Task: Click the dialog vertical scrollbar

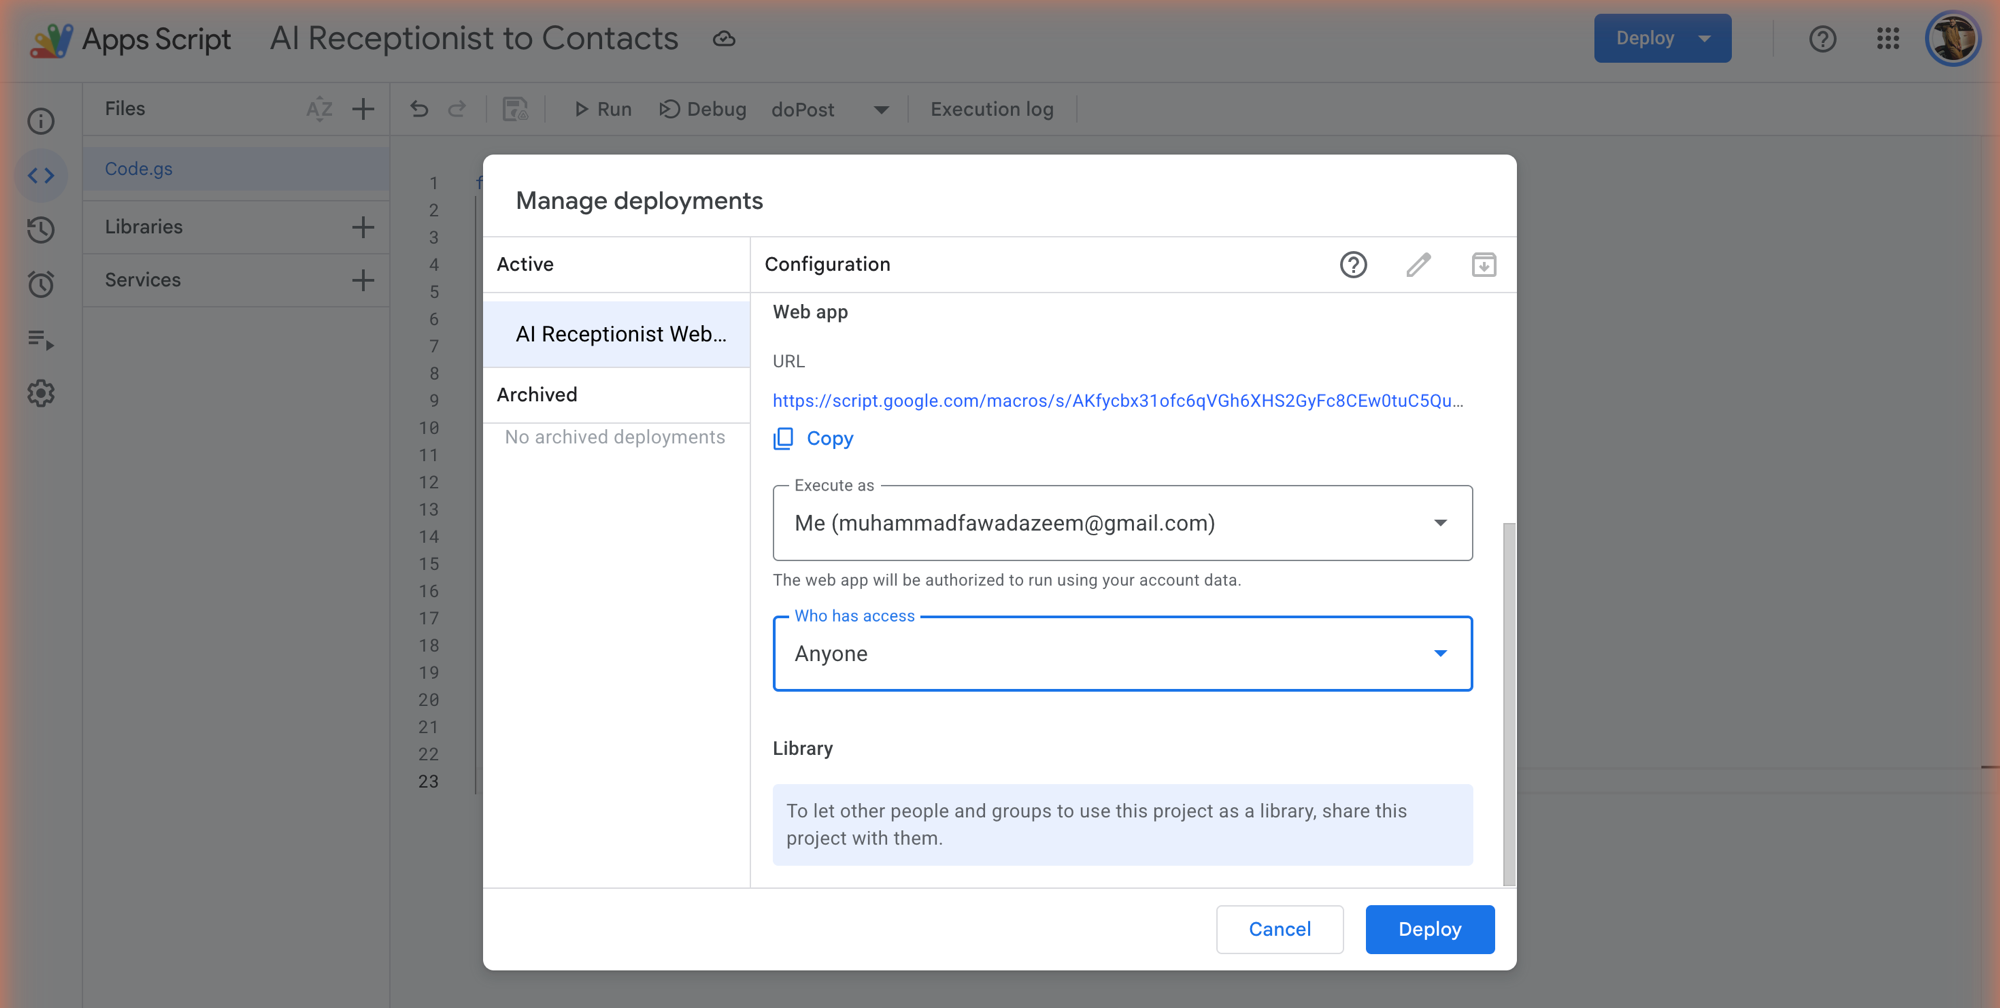Action: (1509, 703)
